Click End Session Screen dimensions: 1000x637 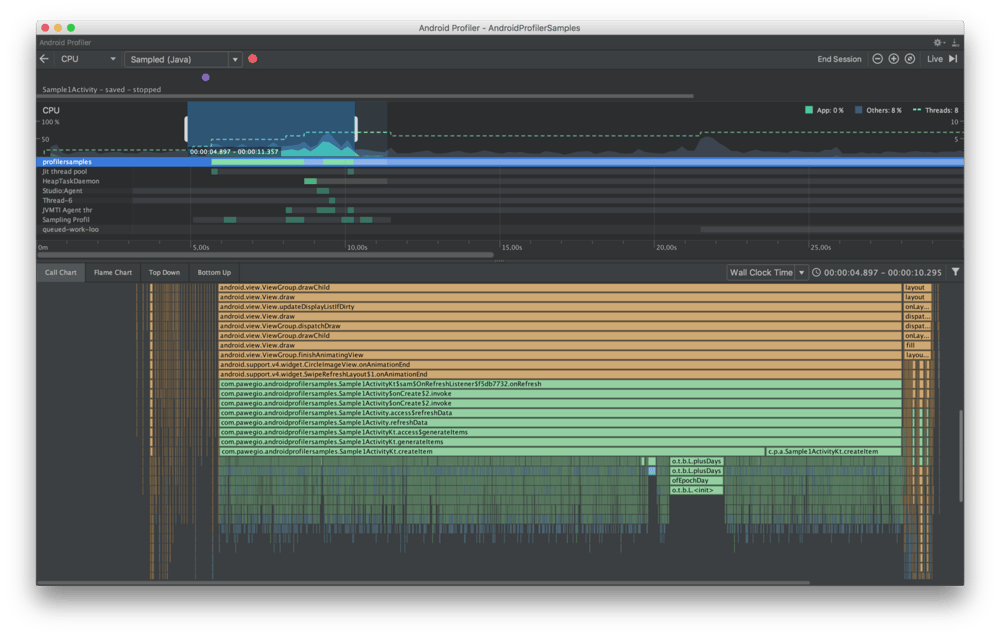(840, 59)
